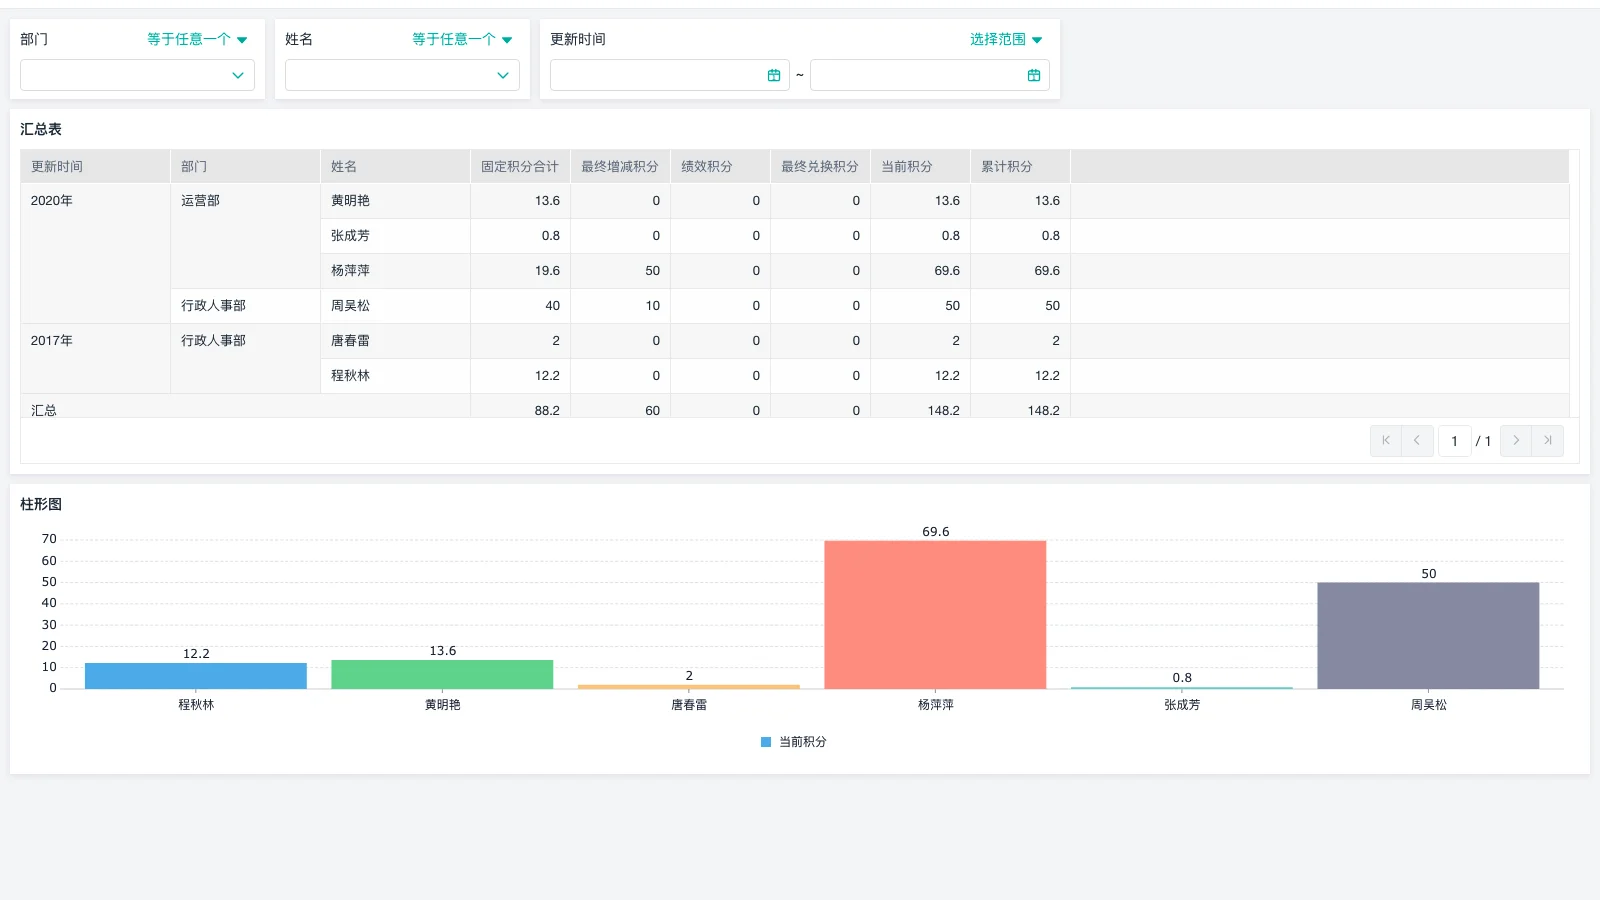Go to previous page arrow

(x=1417, y=441)
